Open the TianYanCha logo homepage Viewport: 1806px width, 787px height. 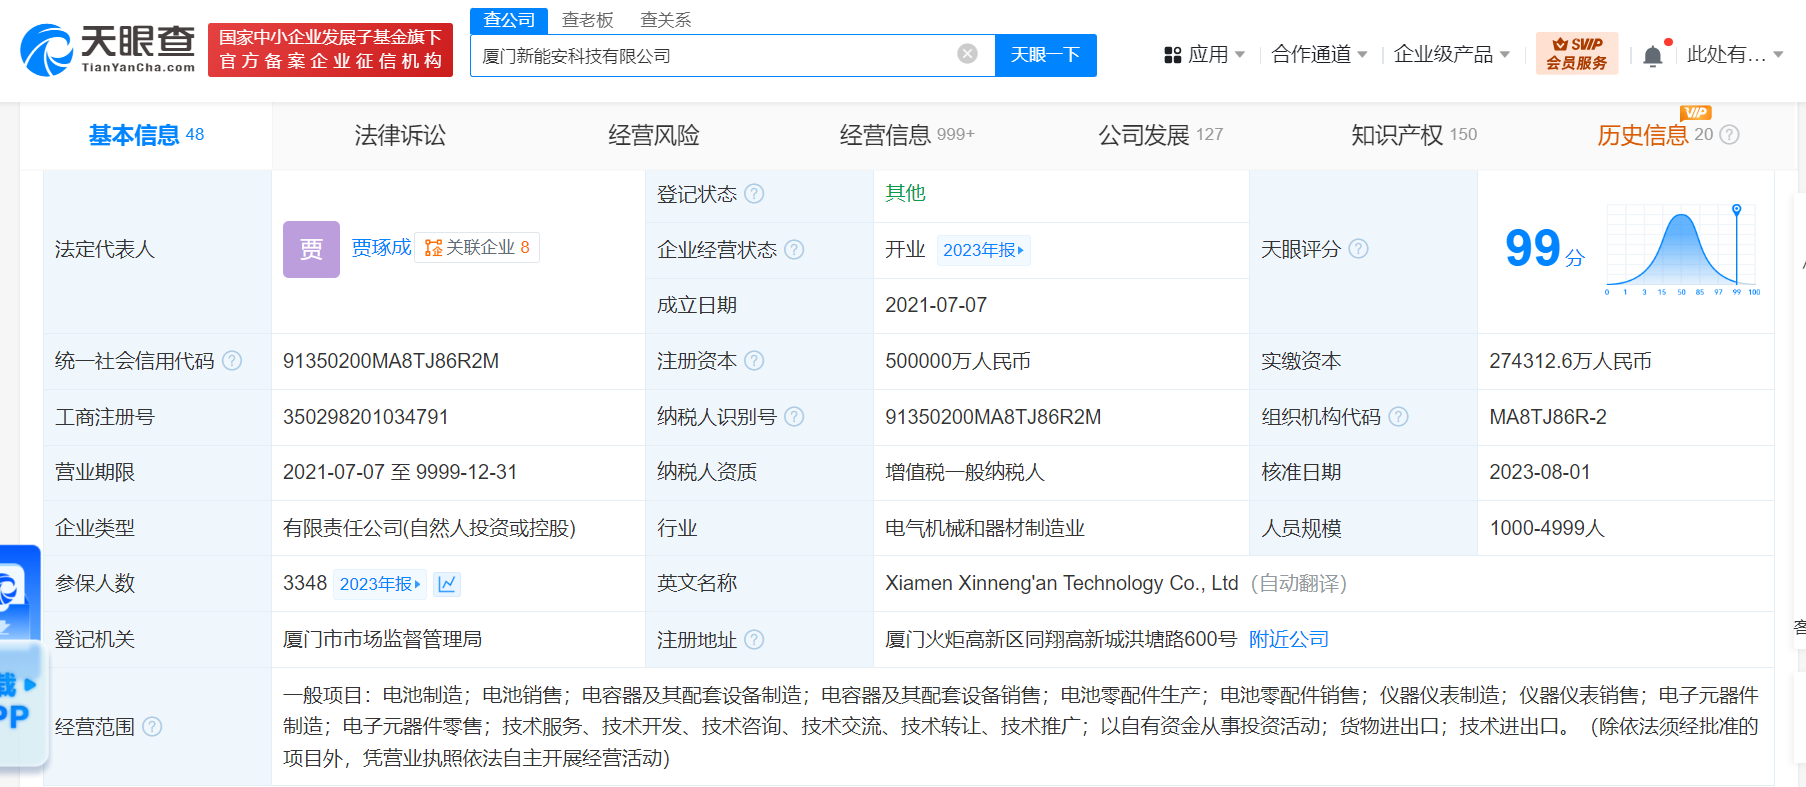pyautogui.click(x=108, y=49)
